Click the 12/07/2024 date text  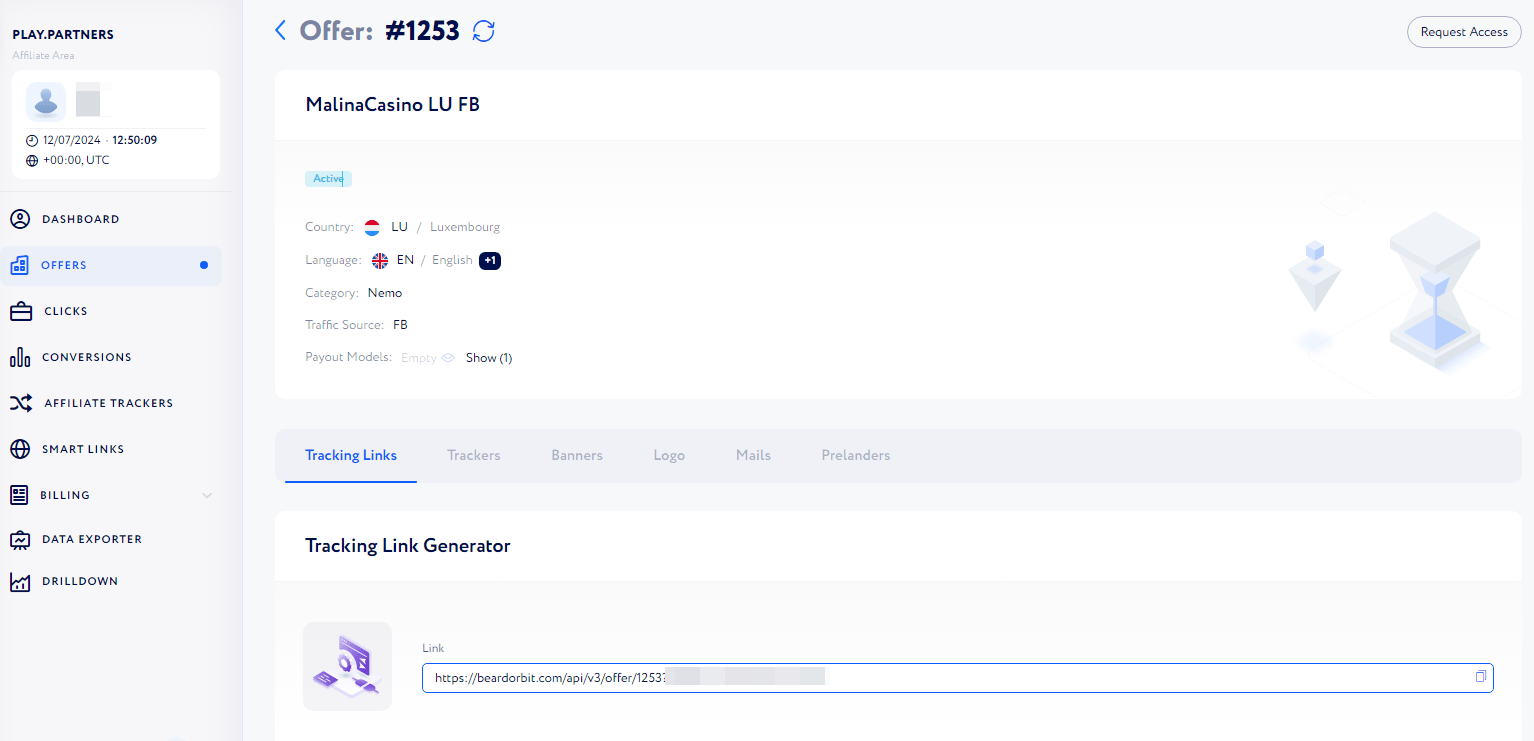(x=72, y=140)
